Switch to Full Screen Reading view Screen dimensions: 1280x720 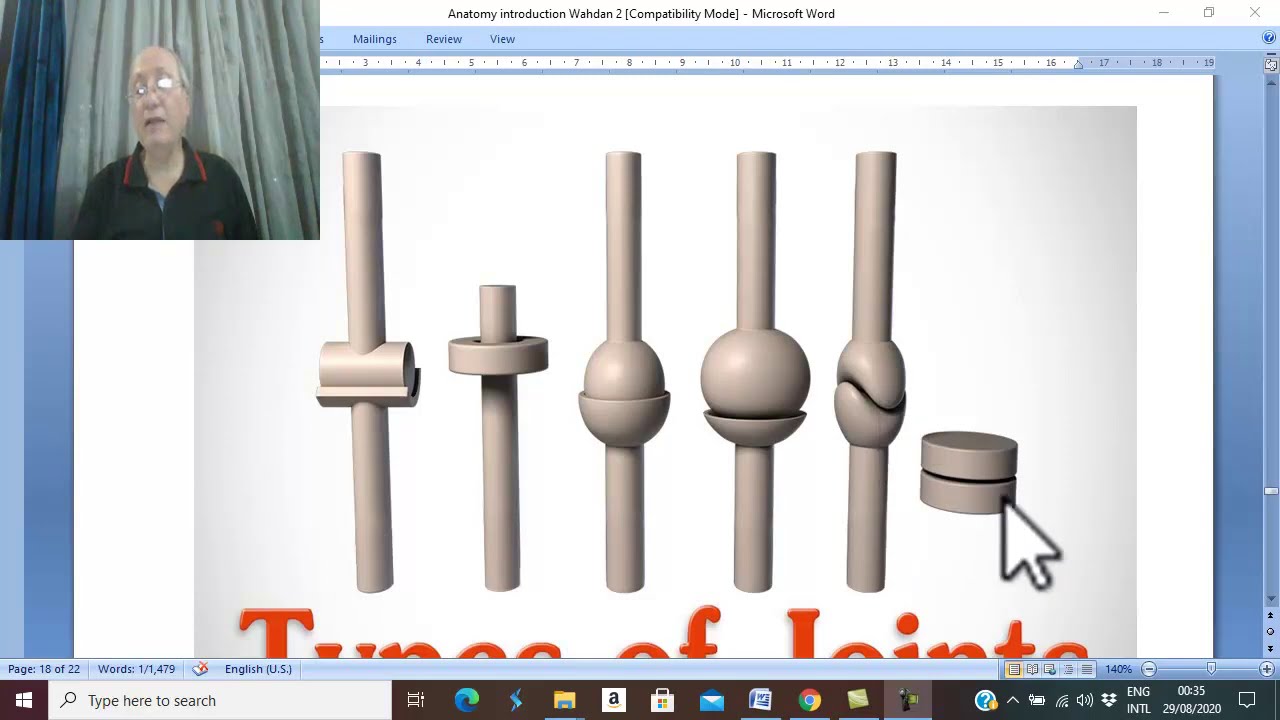tap(1032, 669)
